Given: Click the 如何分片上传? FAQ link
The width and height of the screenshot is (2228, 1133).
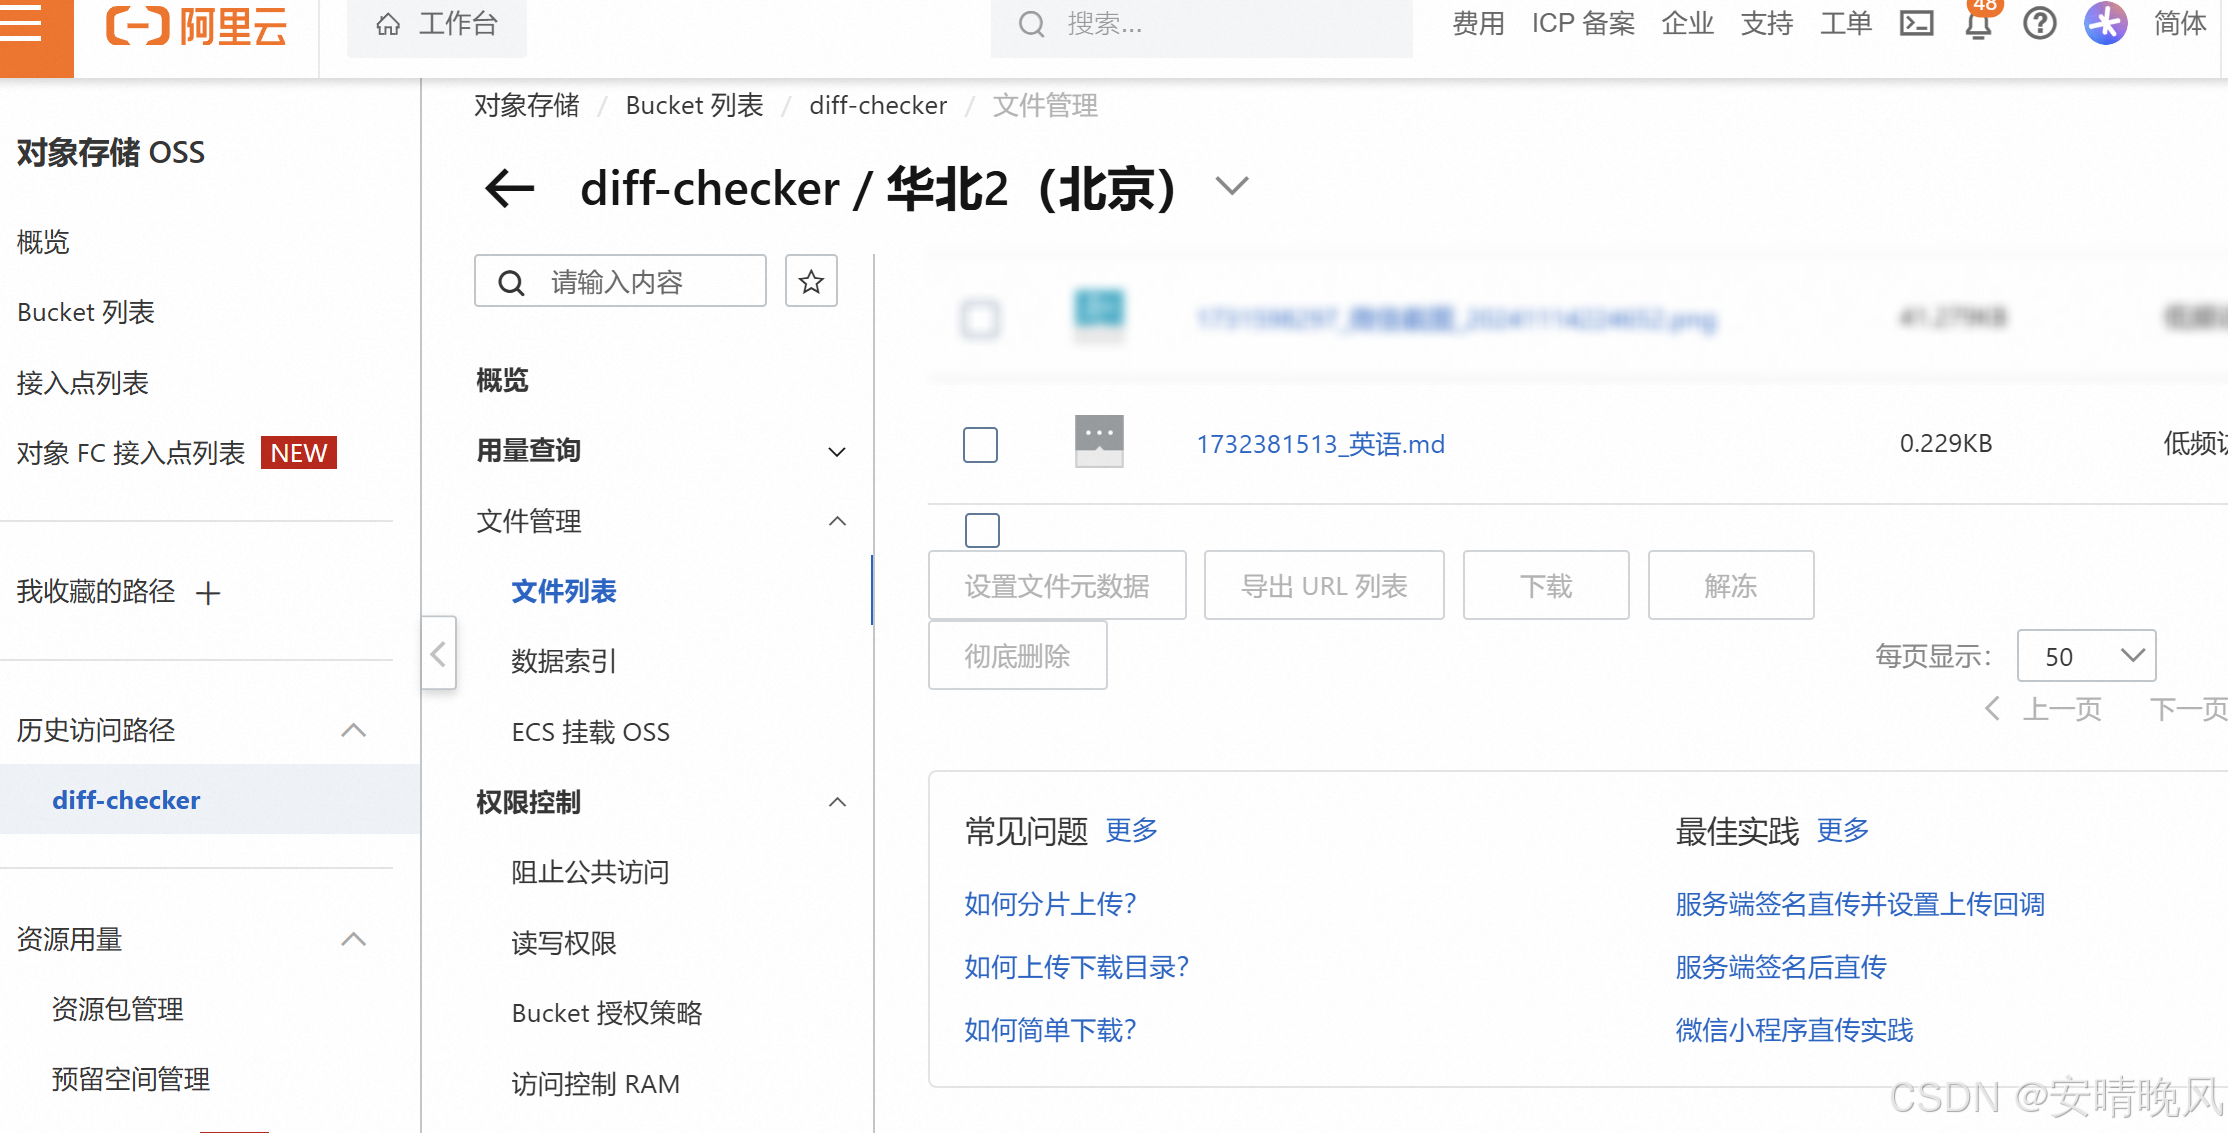Looking at the screenshot, I should pos(1050,904).
